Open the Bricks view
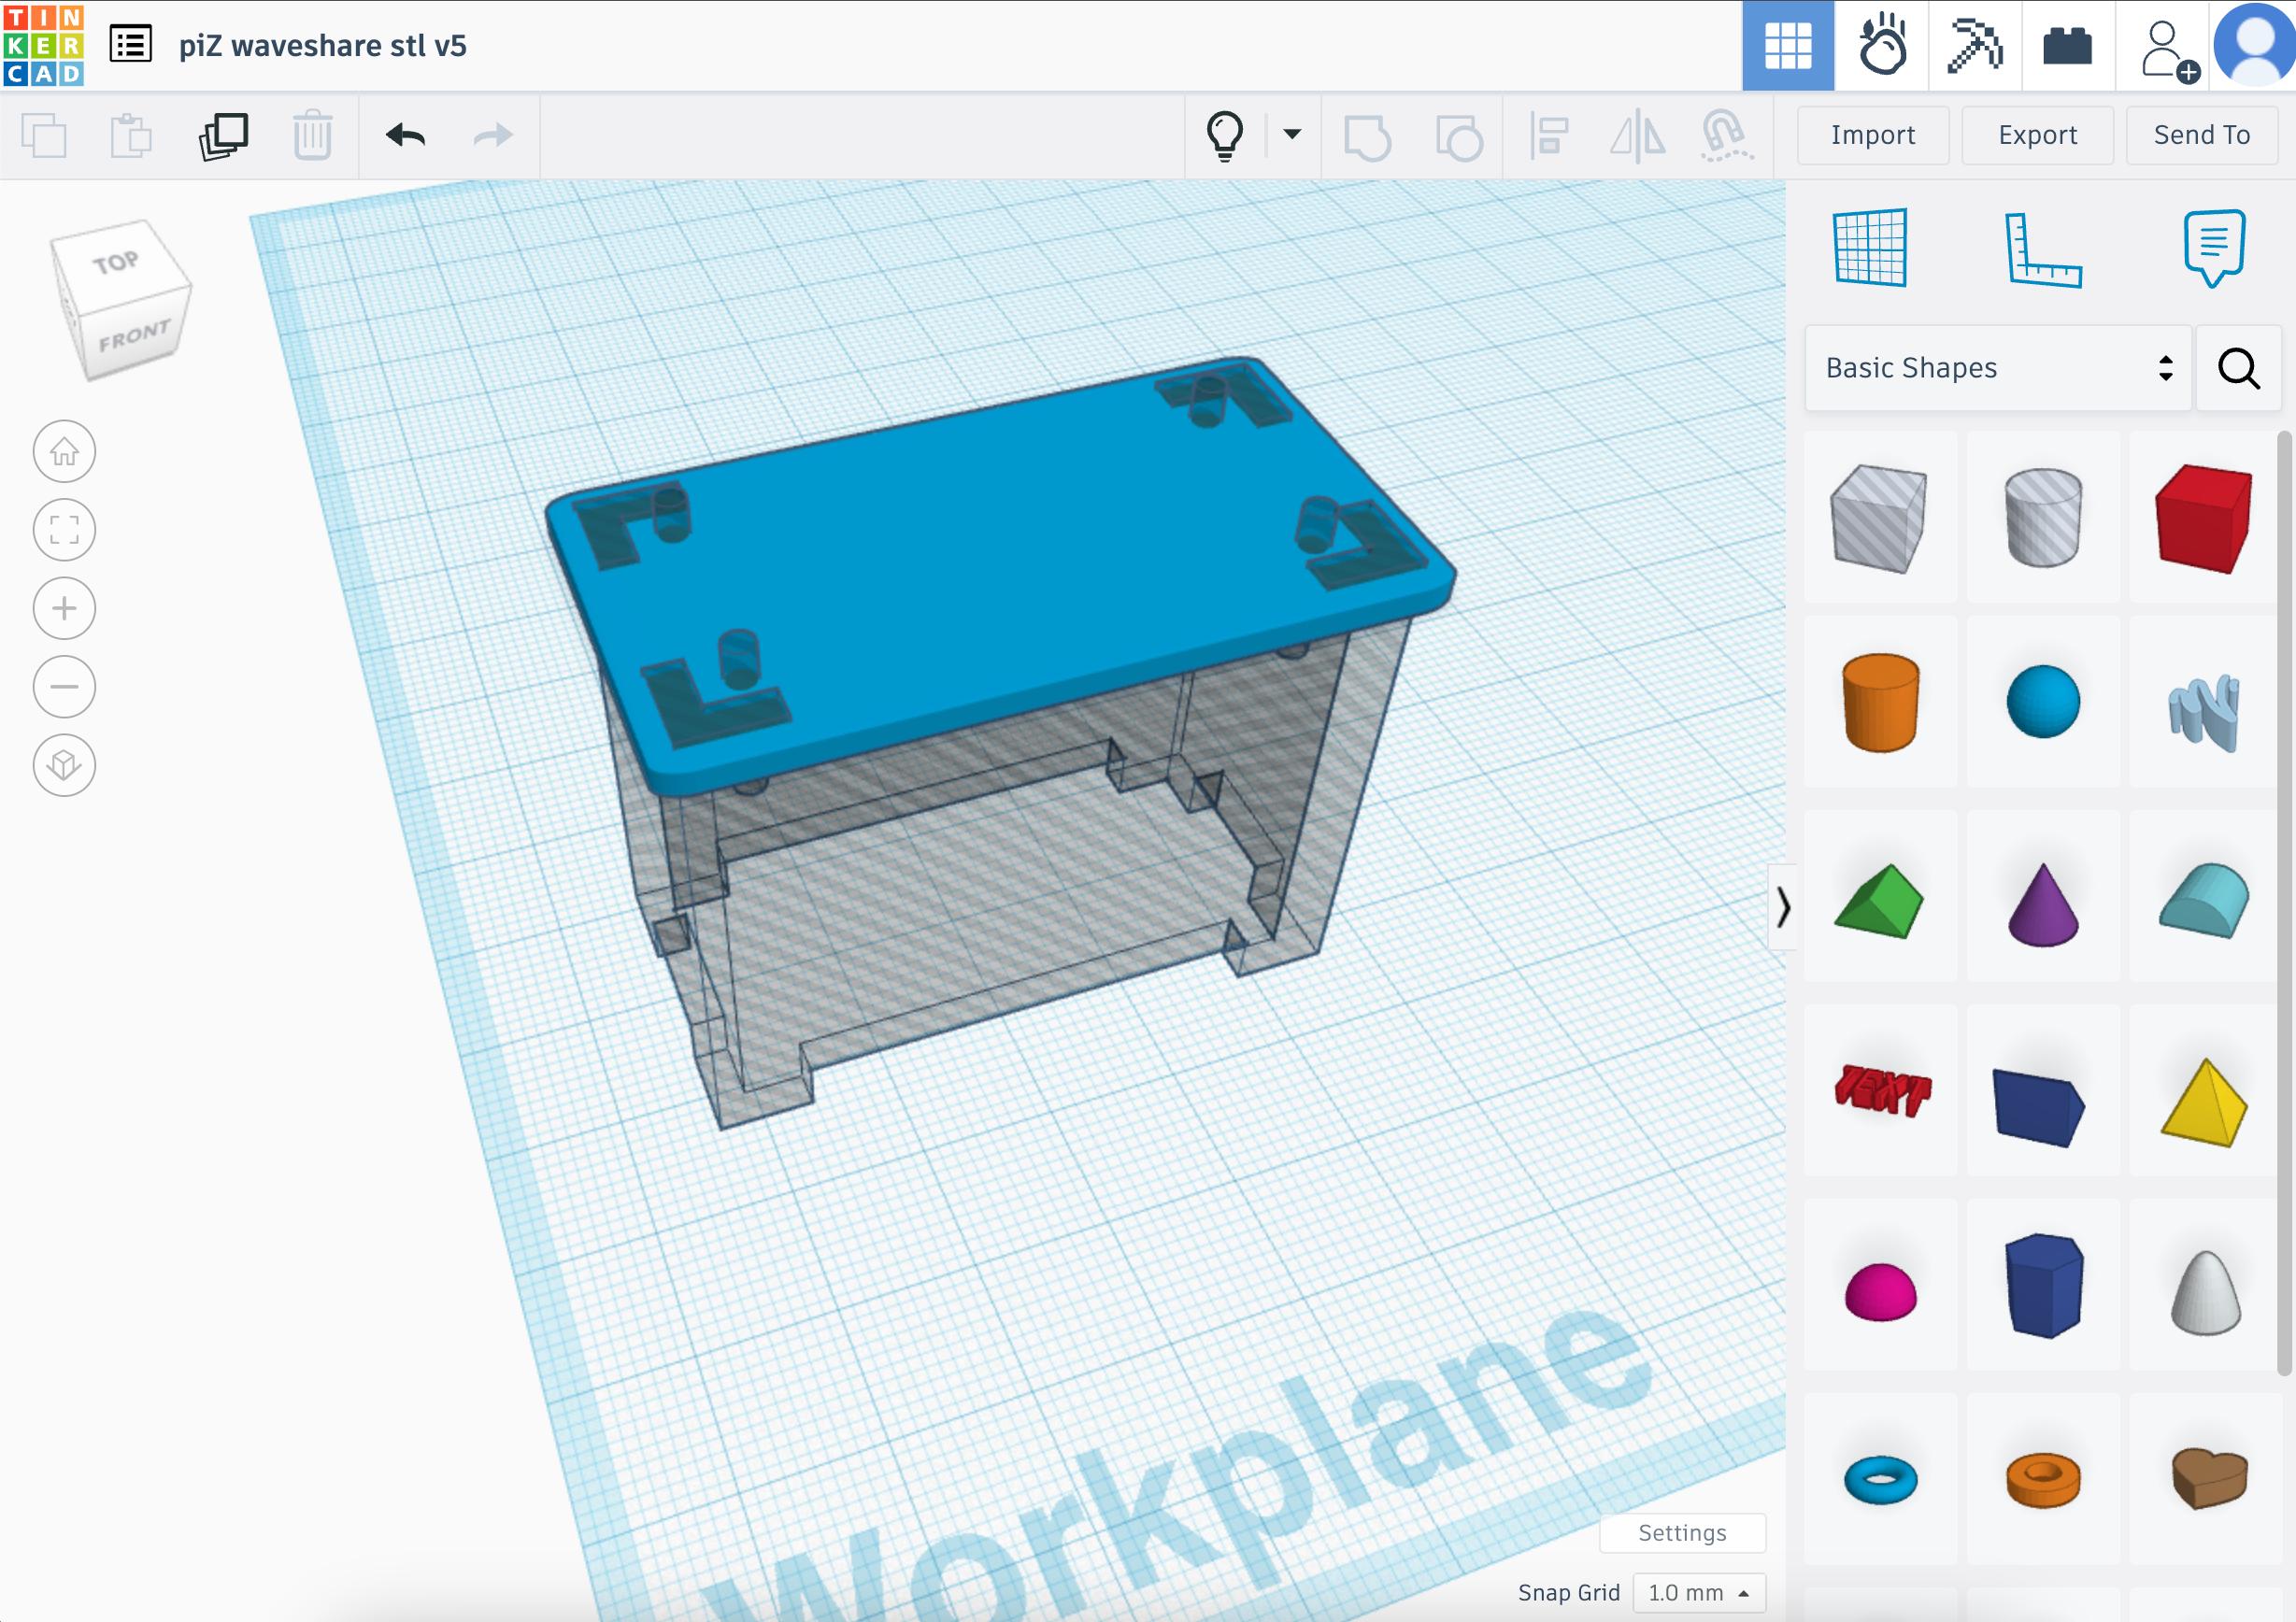The height and width of the screenshot is (1622, 2296). (x=2068, y=46)
